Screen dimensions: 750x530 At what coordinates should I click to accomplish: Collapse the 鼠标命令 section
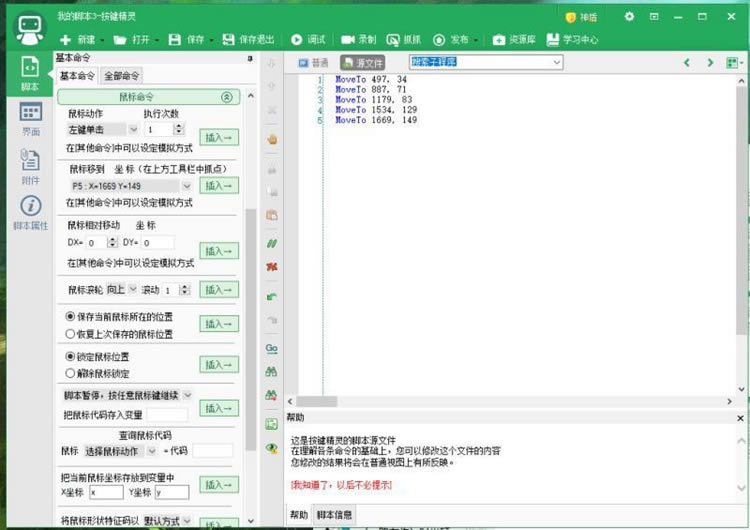(226, 97)
